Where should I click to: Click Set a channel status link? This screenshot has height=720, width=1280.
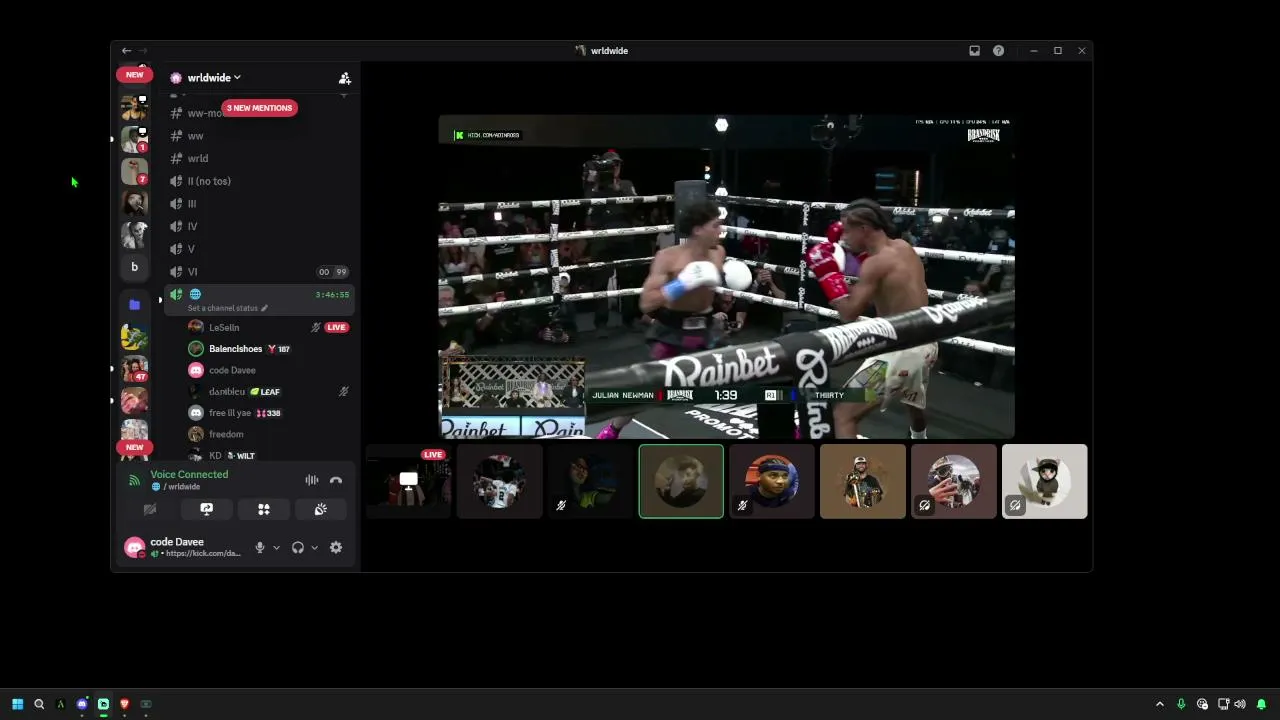pos(228,308)
